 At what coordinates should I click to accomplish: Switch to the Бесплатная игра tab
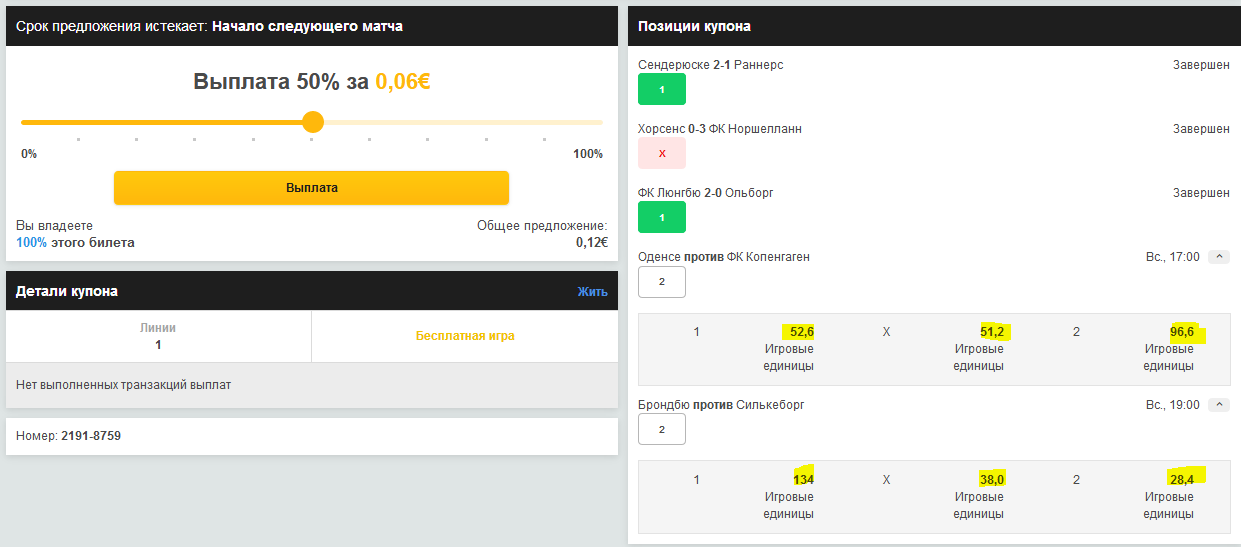click(x=465, y=336)
